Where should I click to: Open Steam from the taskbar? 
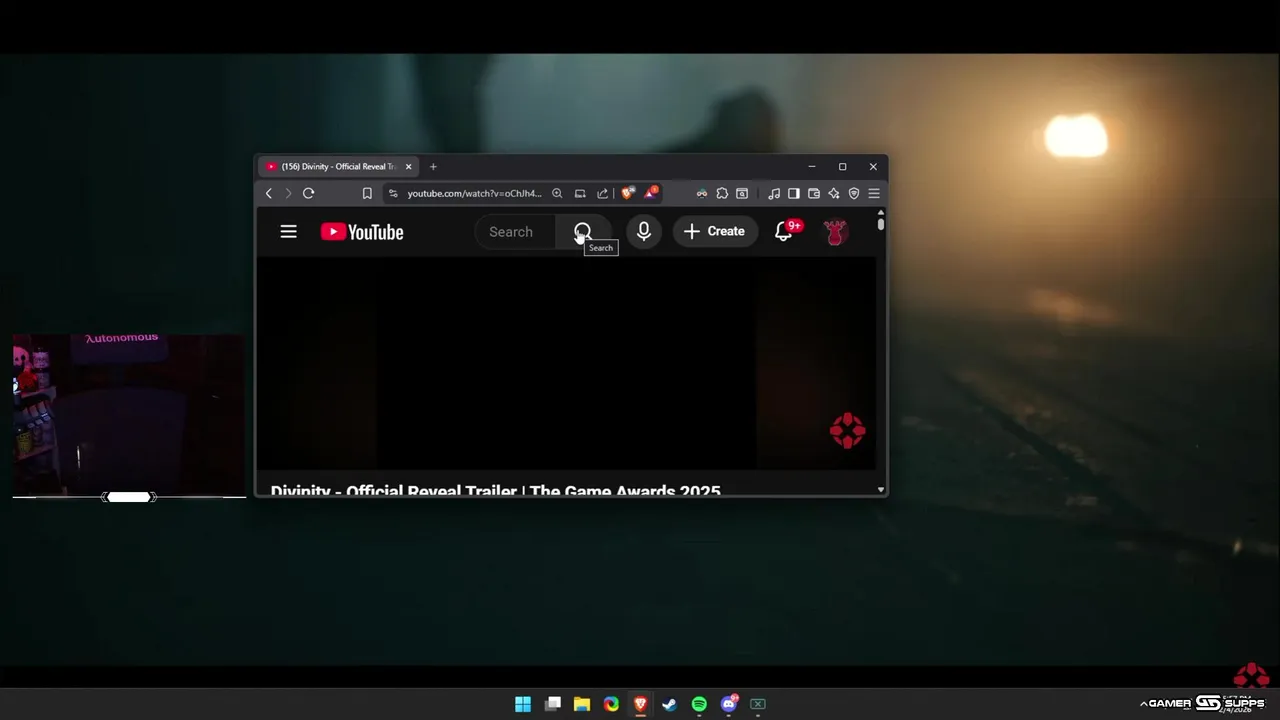[x=670, y=704]
